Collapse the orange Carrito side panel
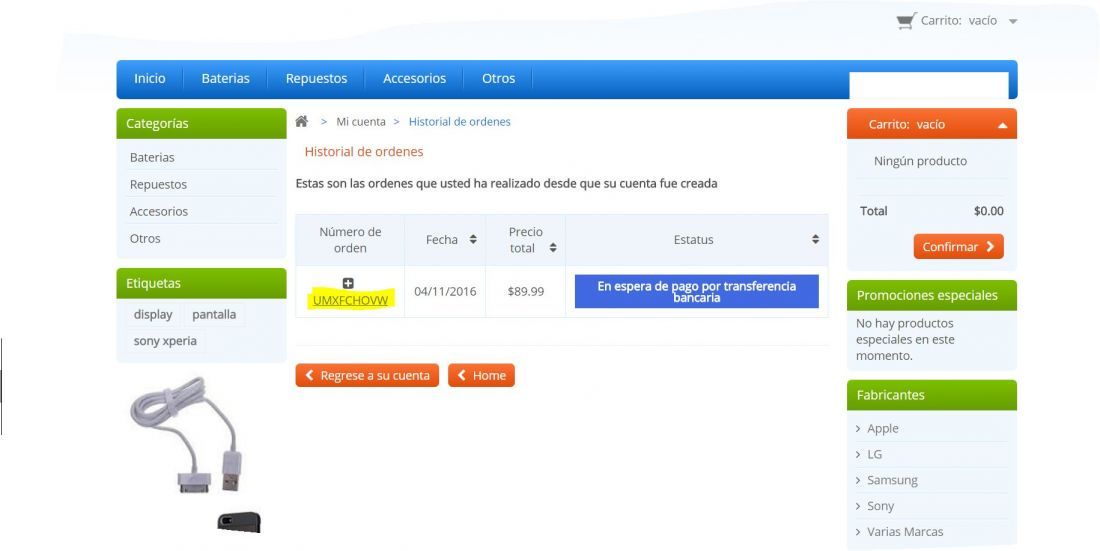 click(1002, 125)
